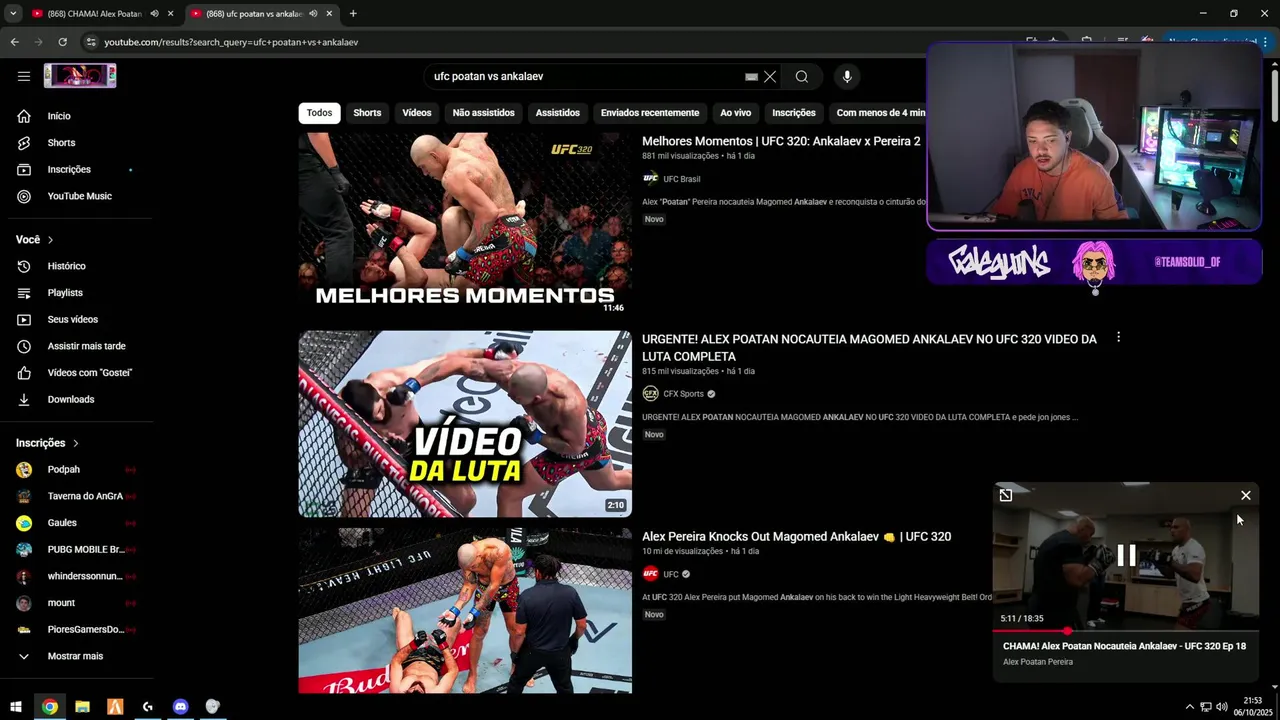Select the Inscrições filter chip
Screen dimensions: 1280x720
click(x=794, y=113)
